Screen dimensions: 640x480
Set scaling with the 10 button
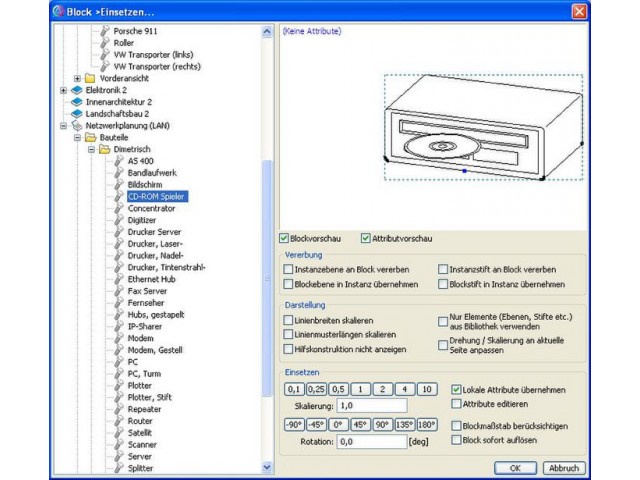tap(427, 389)
